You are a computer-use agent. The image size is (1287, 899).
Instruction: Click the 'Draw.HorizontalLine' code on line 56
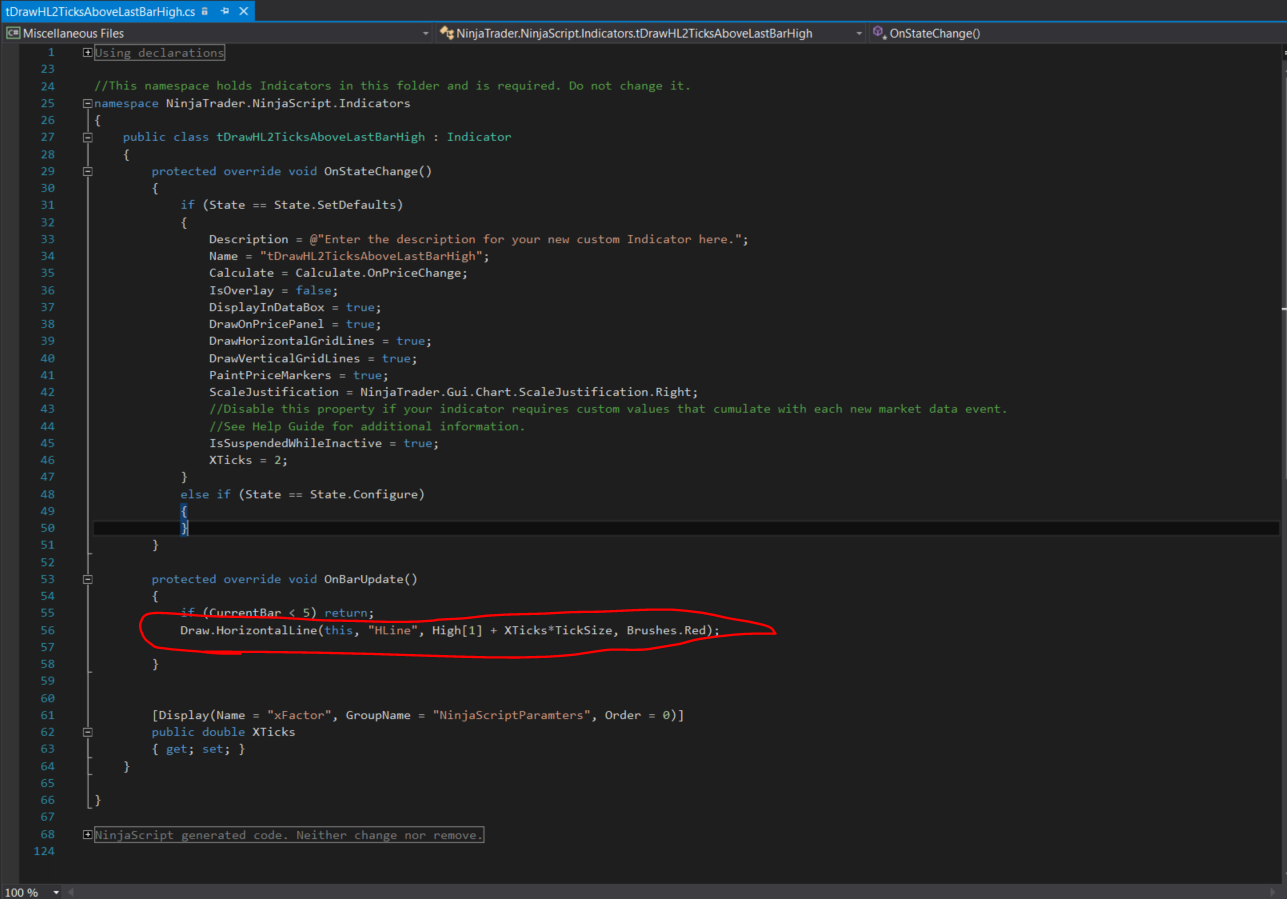coord(450,630)
